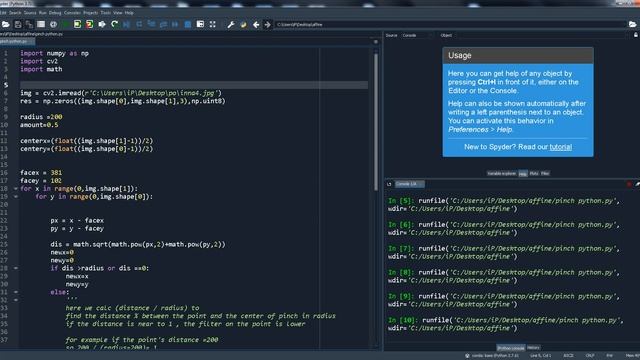Select the IPython console bottom tab

tap(511, 348)
